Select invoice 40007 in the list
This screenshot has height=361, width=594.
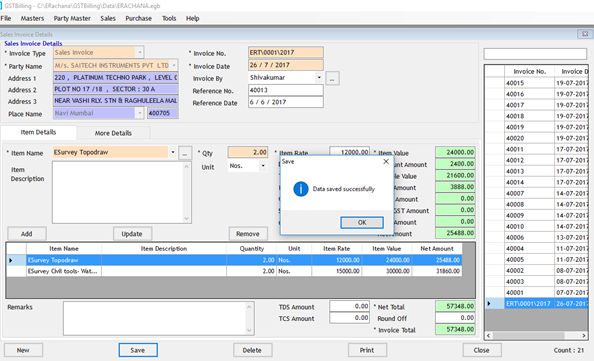(x=536, y=193)
